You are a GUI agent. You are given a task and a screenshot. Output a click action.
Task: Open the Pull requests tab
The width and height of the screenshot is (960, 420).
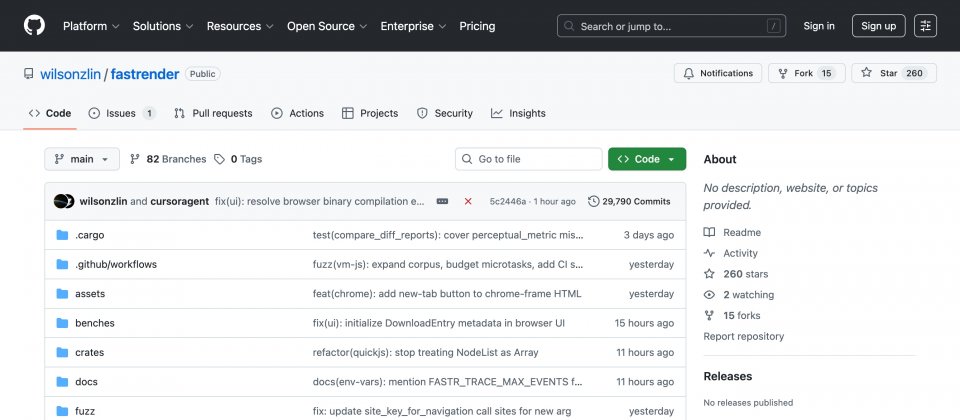click(x=213, y=113)
